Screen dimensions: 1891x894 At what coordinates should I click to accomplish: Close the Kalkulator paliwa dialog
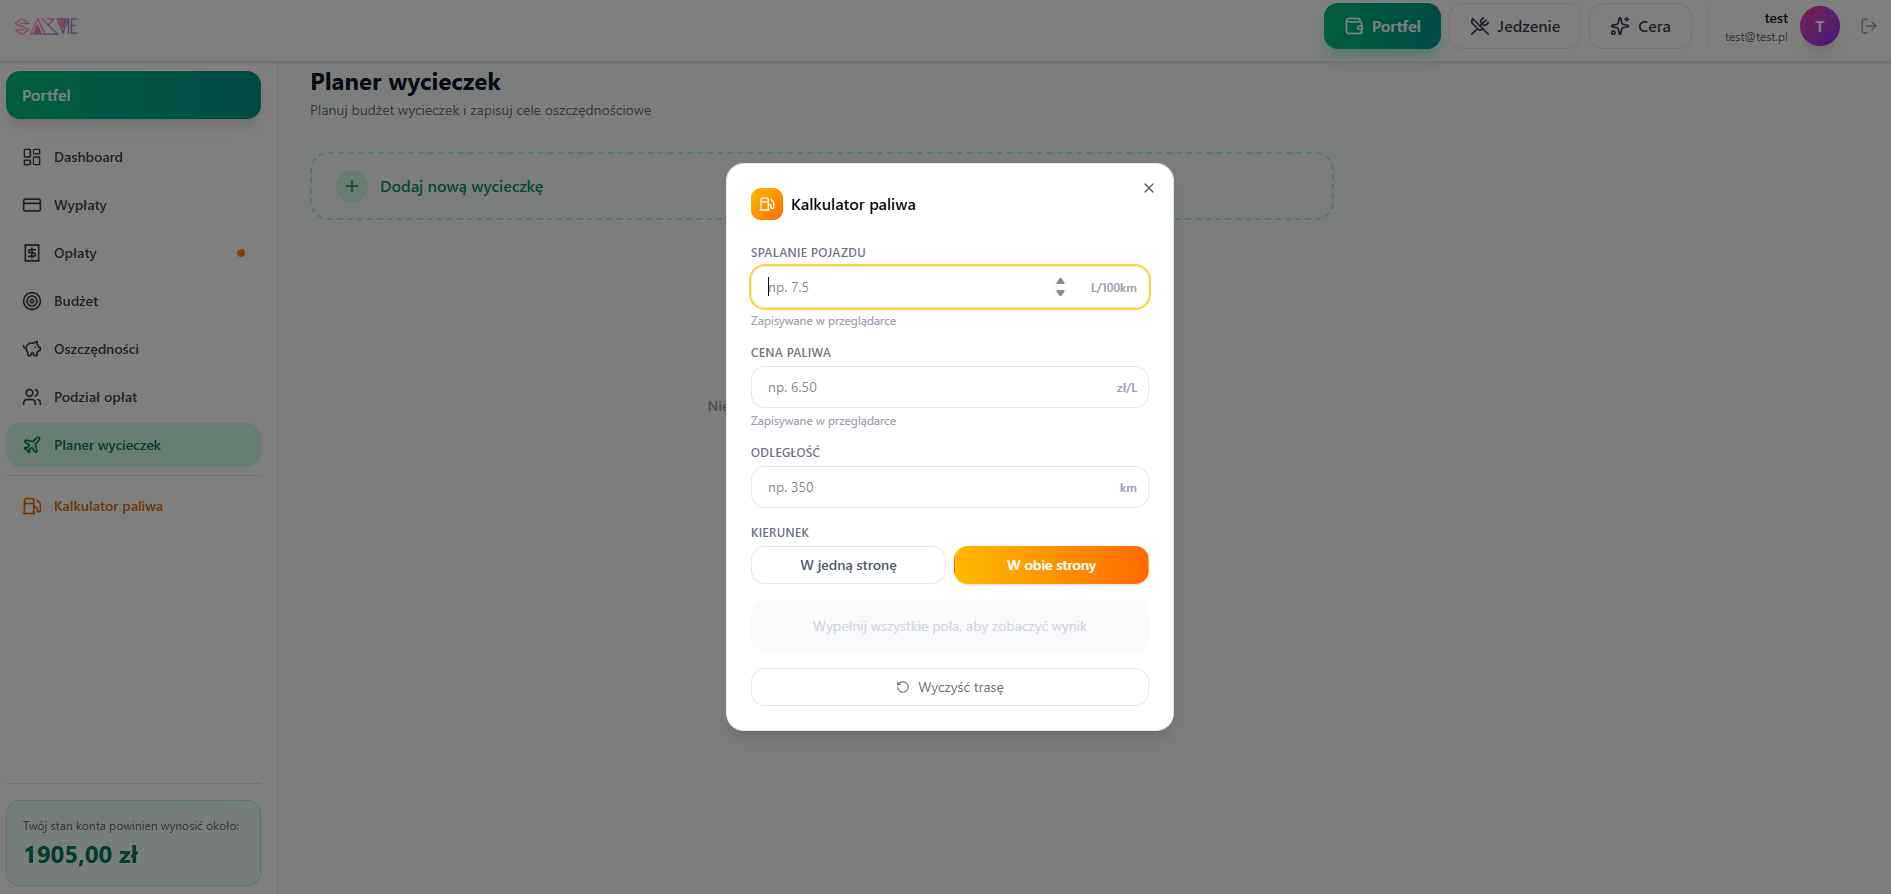pyautogui.click(x=1149, y=188)
